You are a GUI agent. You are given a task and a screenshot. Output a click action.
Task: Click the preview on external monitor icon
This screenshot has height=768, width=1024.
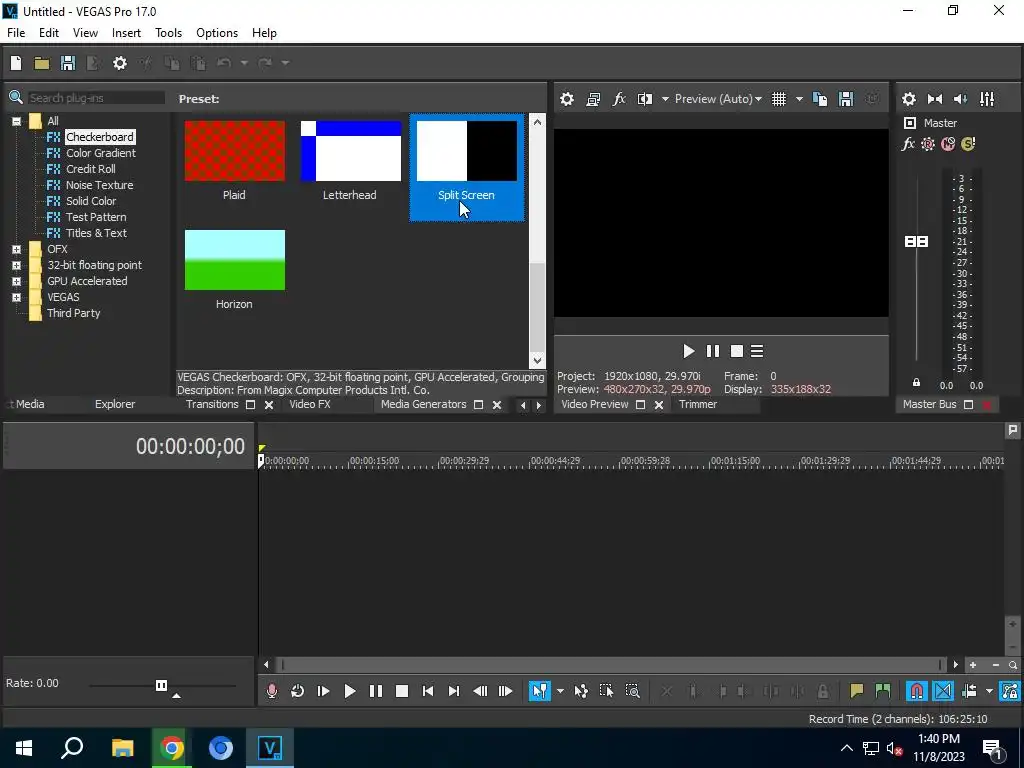(593, 99)
